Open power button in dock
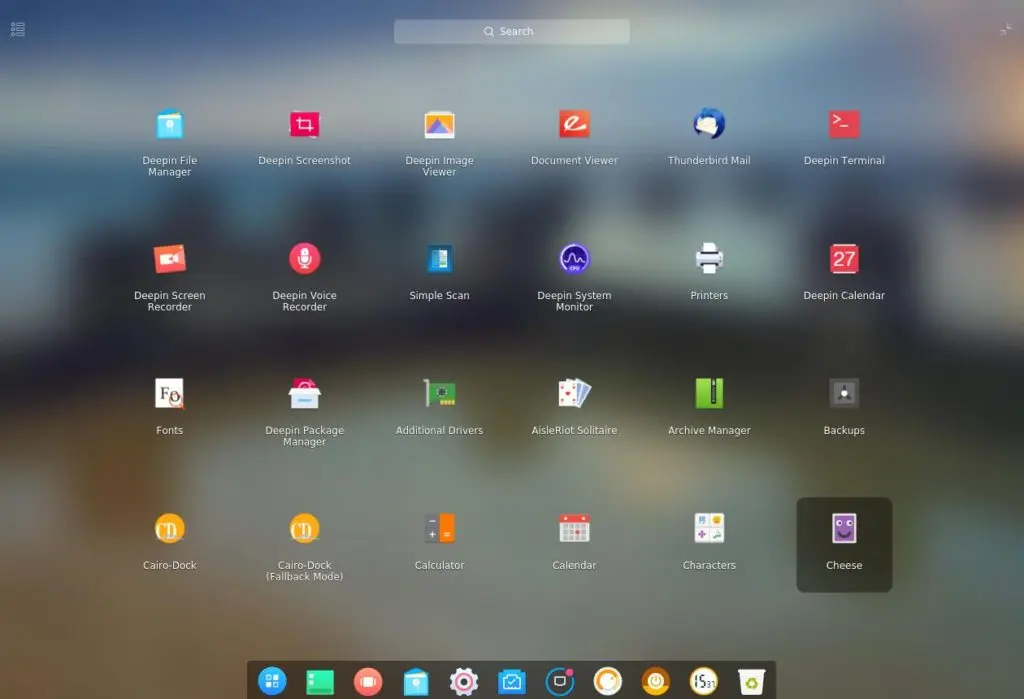 [x=656, y=681]
